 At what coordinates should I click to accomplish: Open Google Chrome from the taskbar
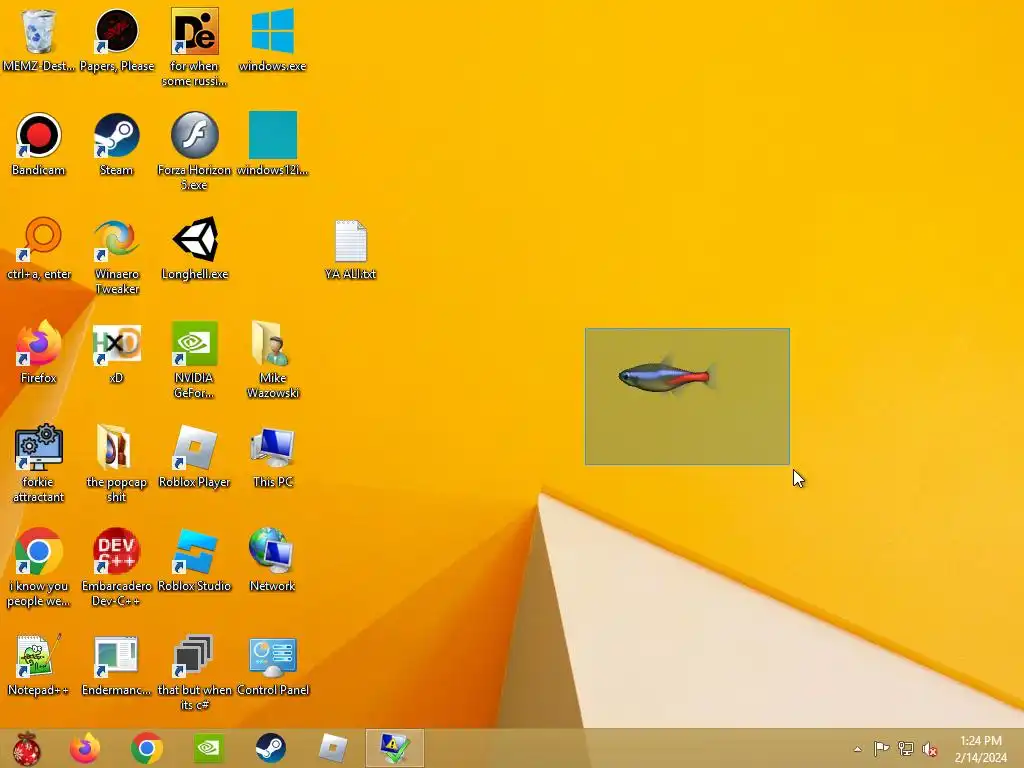[147, 748]
